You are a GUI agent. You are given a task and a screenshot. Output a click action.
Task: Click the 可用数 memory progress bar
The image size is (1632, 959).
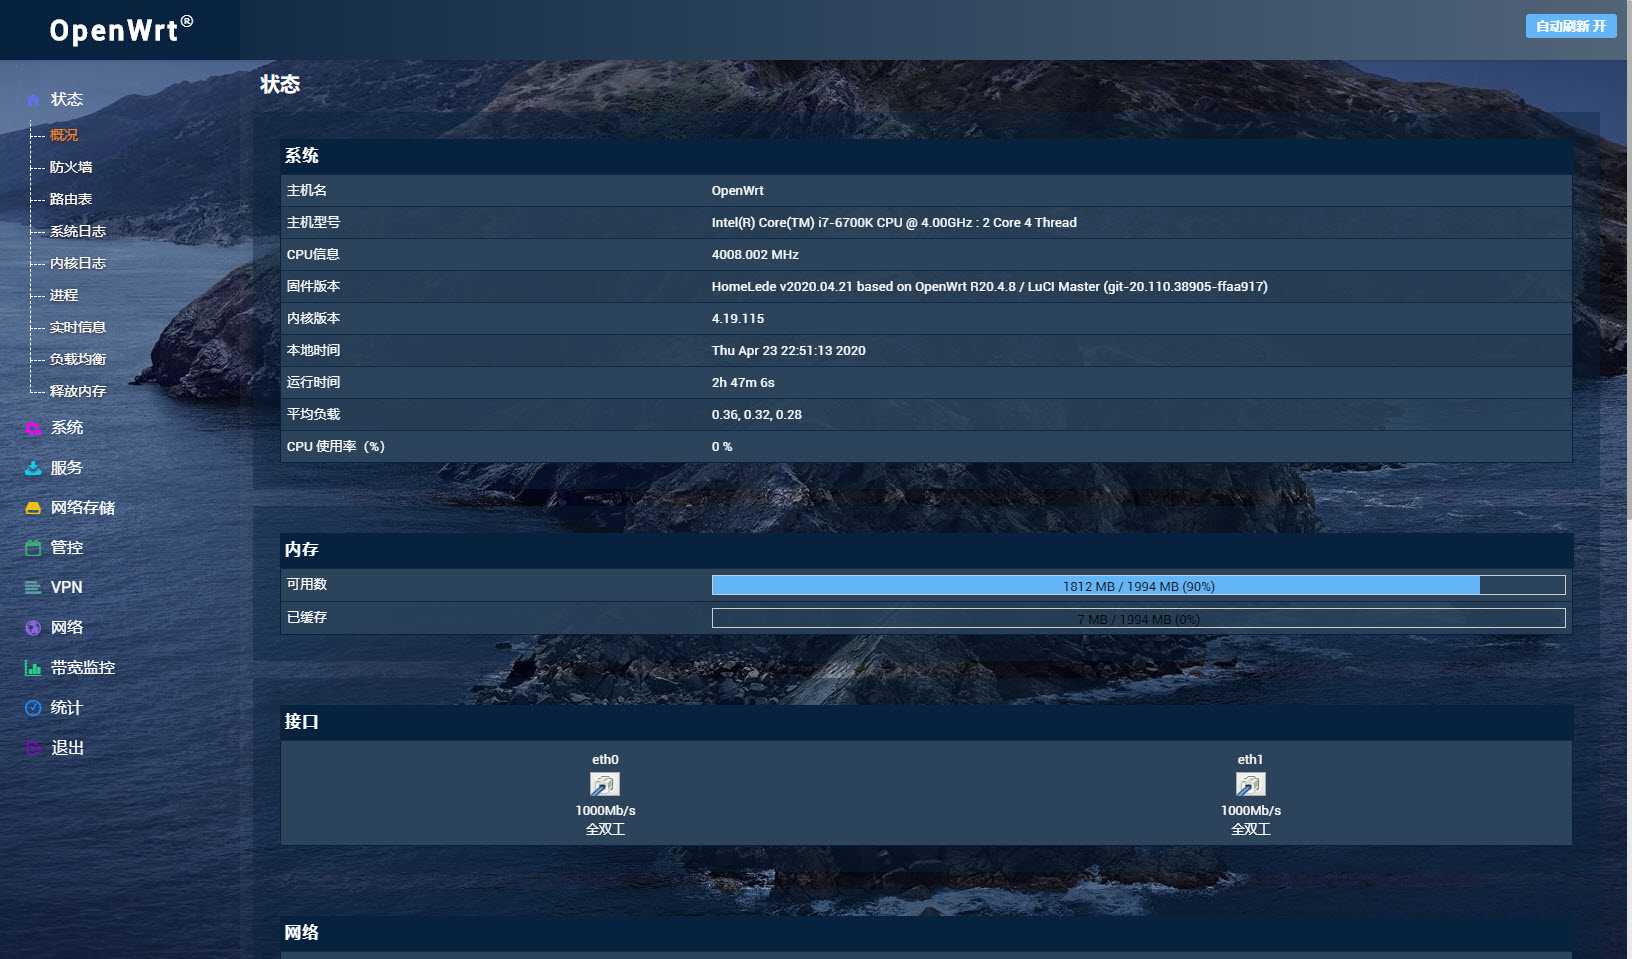pyautogui.click(x=1138, y=585)
